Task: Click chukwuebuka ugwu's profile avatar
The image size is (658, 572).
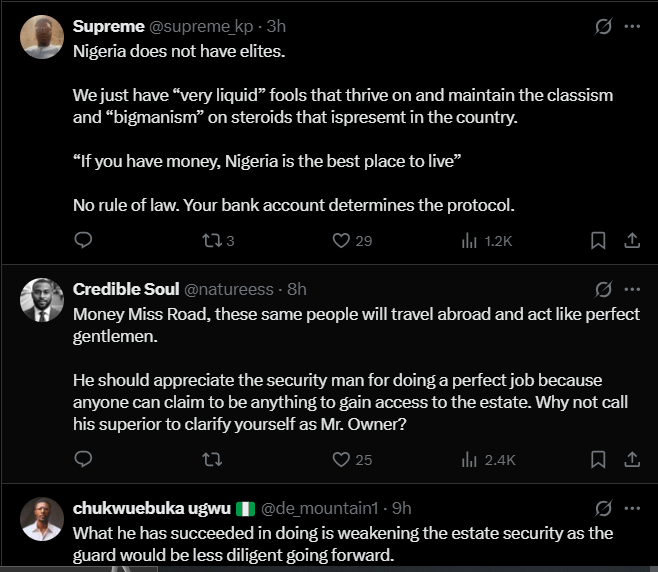Action: click(x=42, y=519)
